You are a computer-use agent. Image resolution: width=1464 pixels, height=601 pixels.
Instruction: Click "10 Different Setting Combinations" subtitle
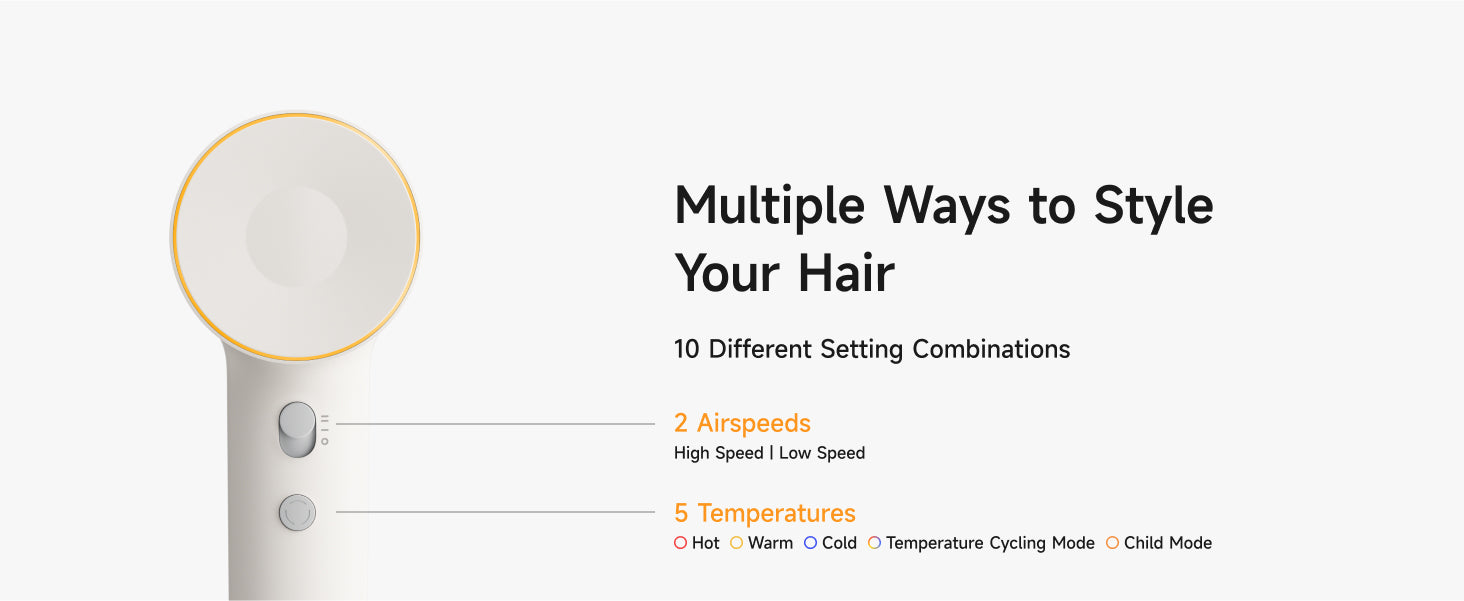(x=872, y=349)
